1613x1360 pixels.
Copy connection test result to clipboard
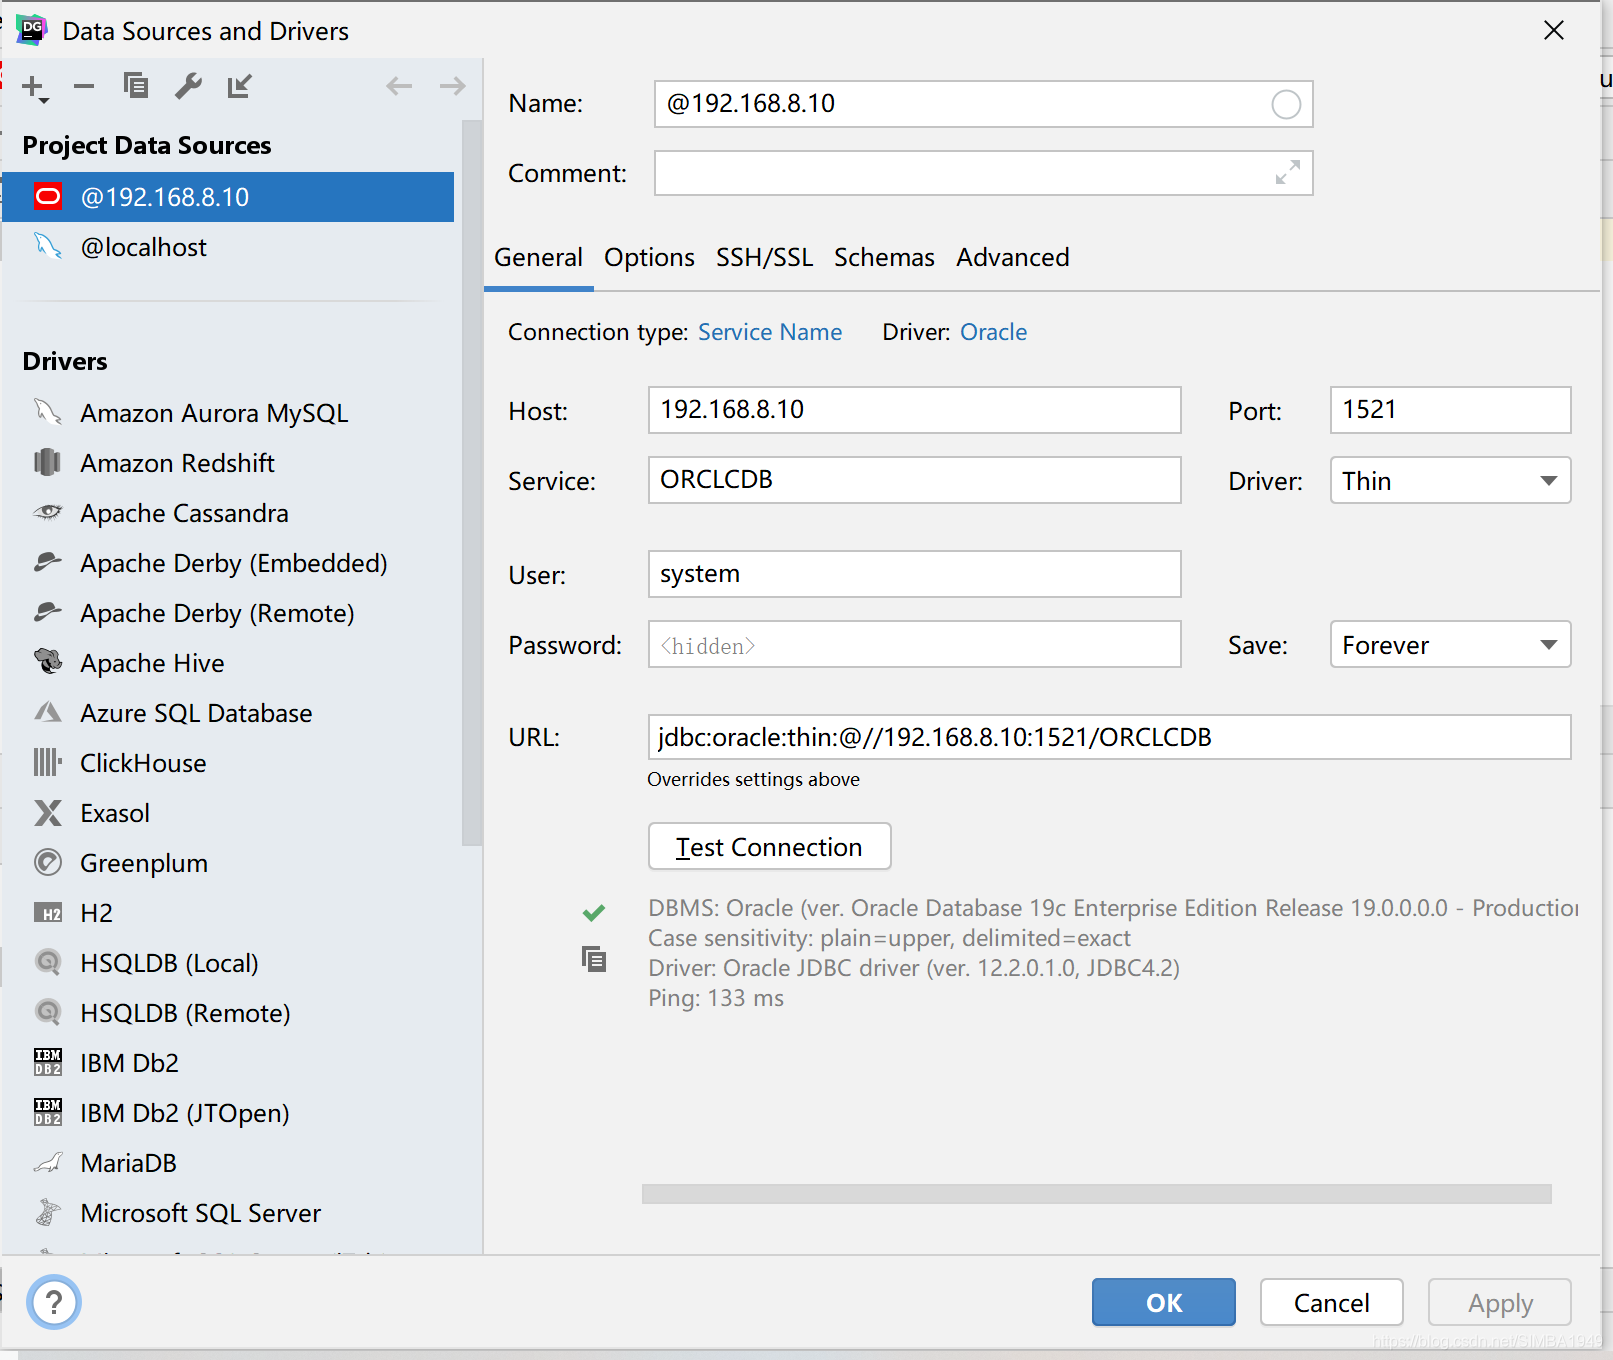594,960
